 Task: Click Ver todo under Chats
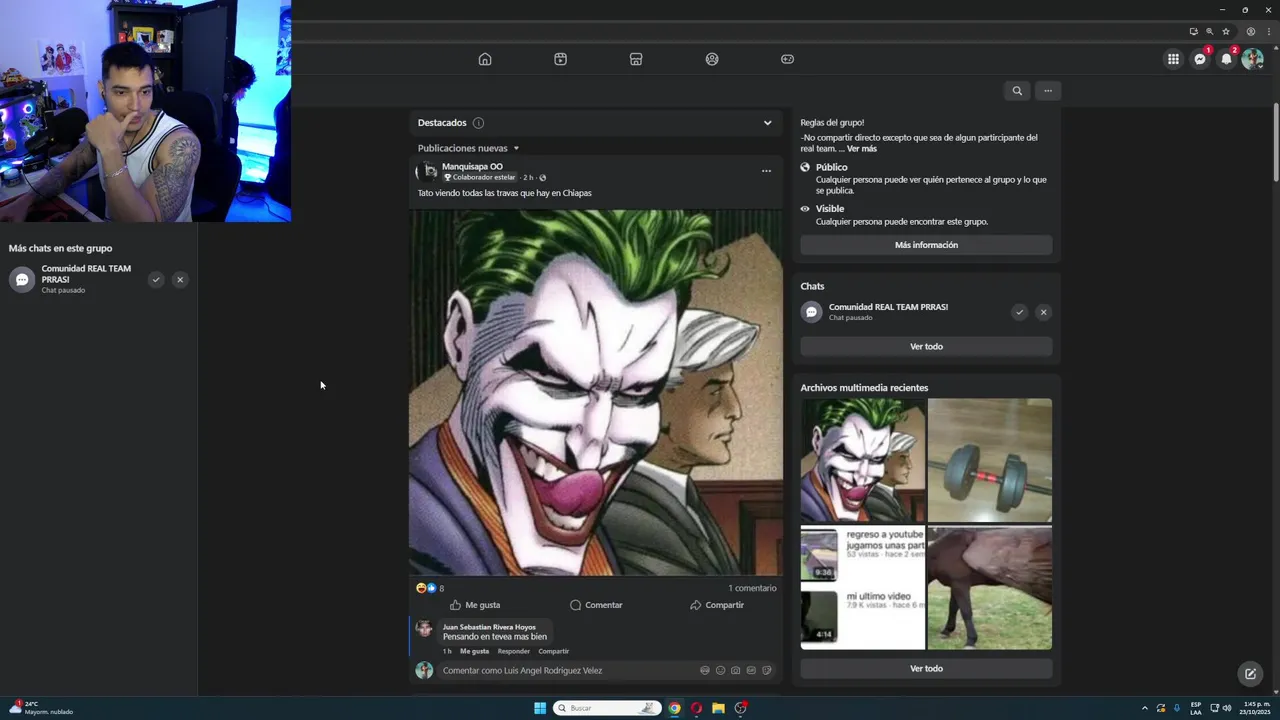point(926,346)
